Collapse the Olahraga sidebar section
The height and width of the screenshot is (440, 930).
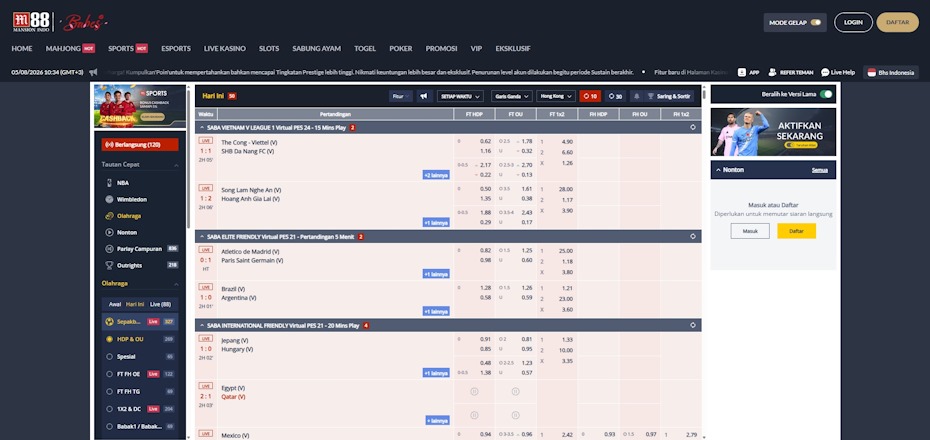tap(176, 284)
